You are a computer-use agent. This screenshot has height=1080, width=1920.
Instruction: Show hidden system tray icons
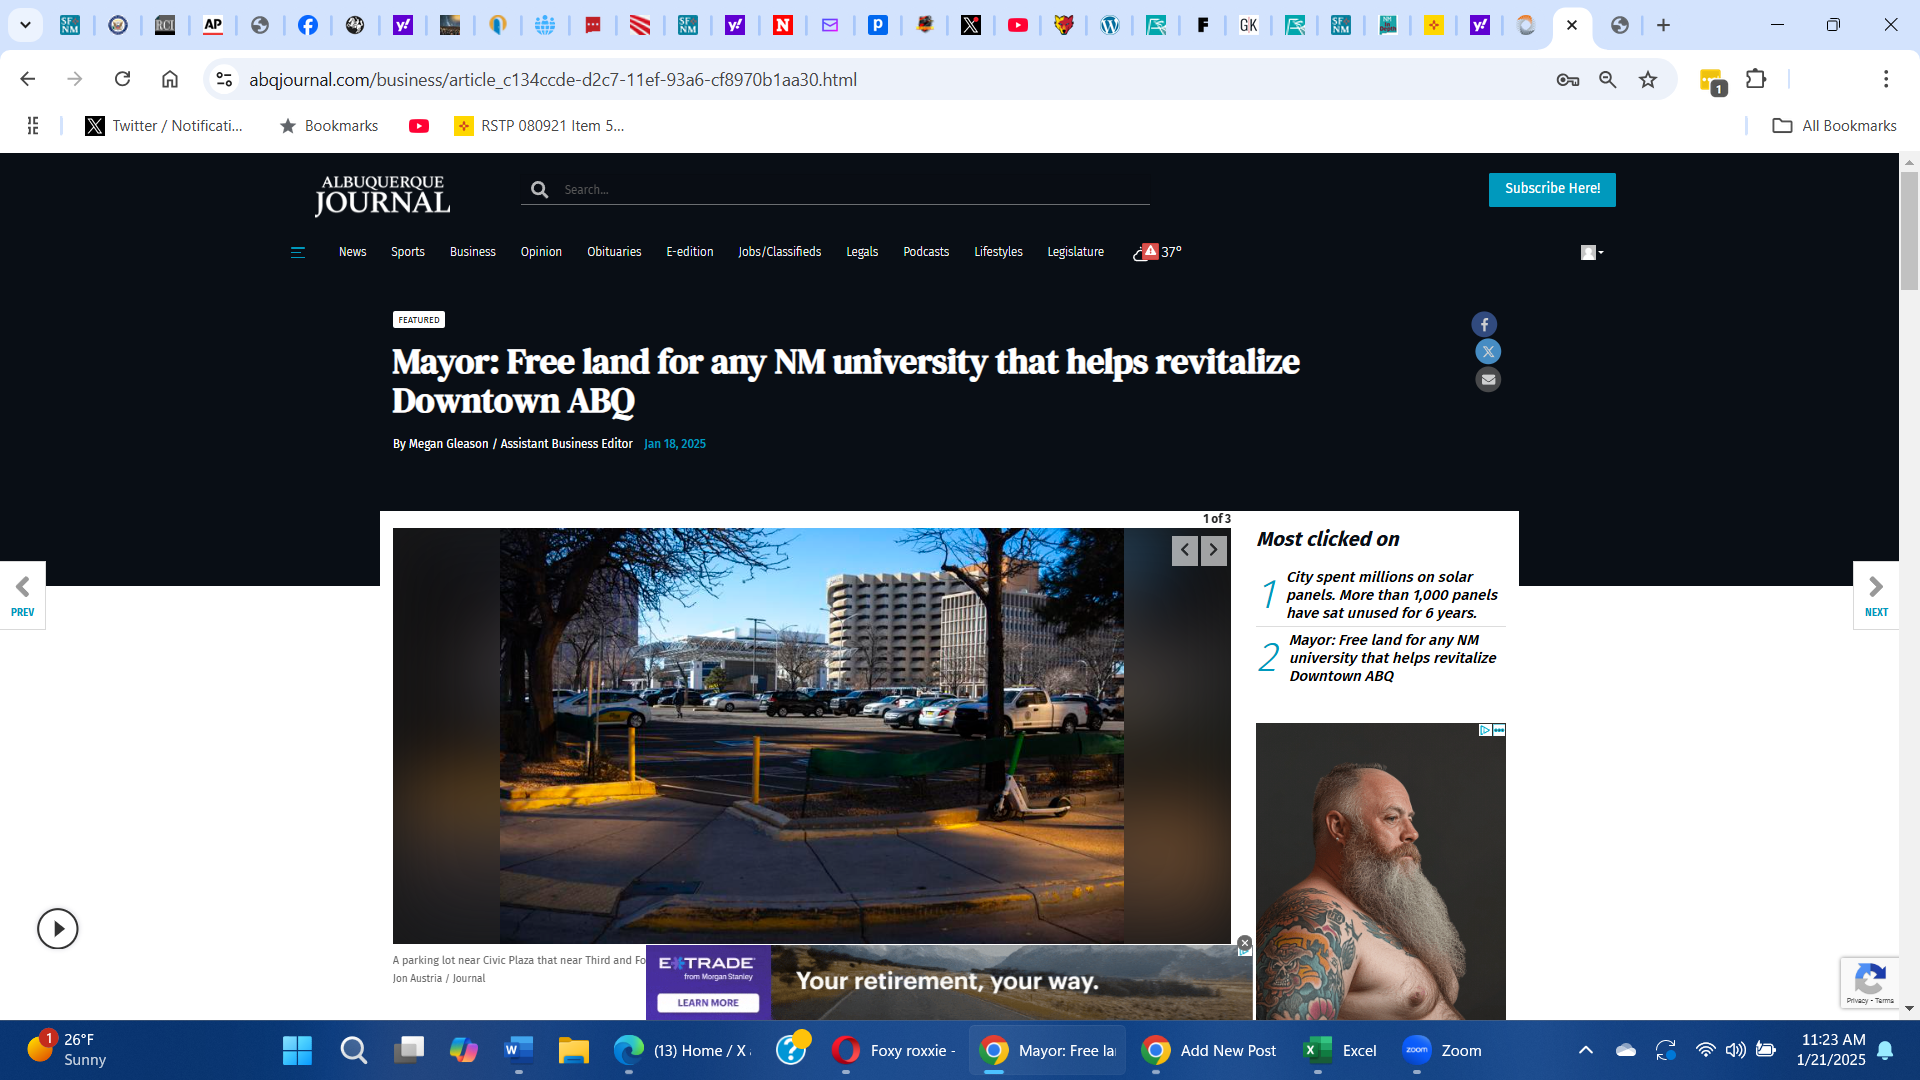coord(1585,1050)
